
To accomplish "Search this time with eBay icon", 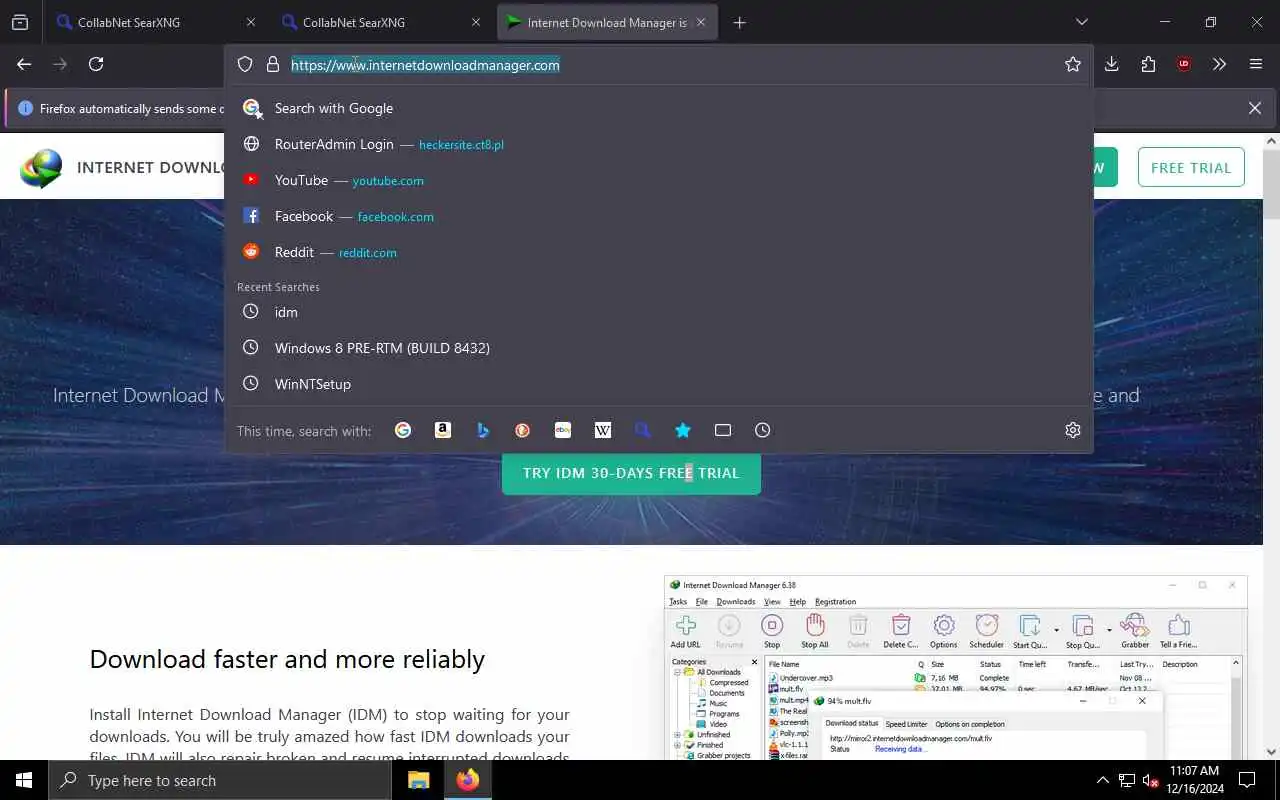I will (563, 430).
